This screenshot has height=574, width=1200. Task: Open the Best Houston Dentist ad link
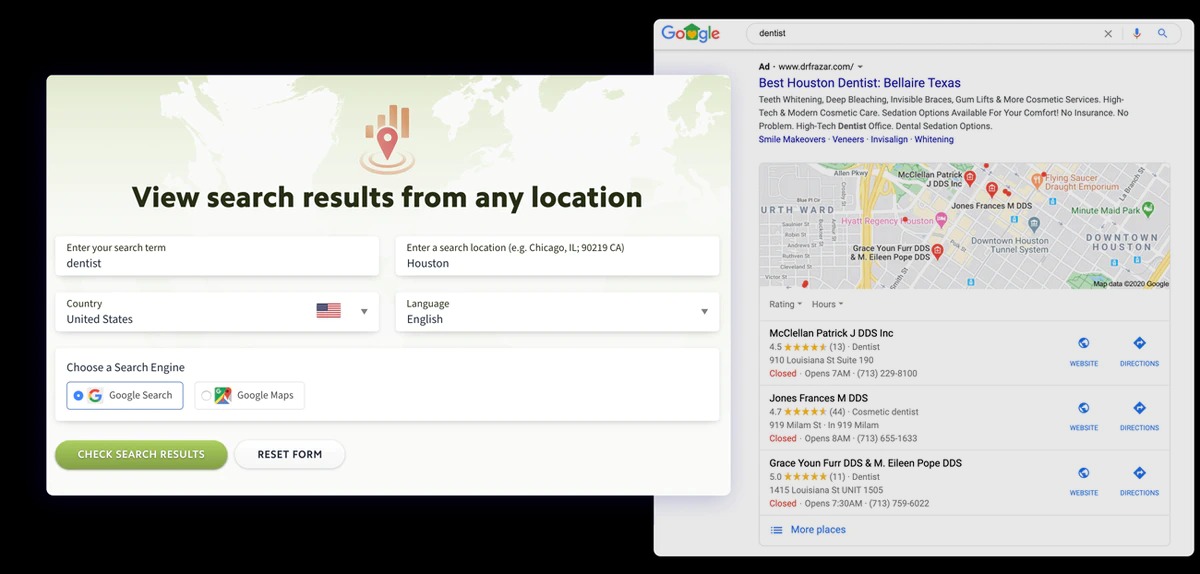pos(860,84)
